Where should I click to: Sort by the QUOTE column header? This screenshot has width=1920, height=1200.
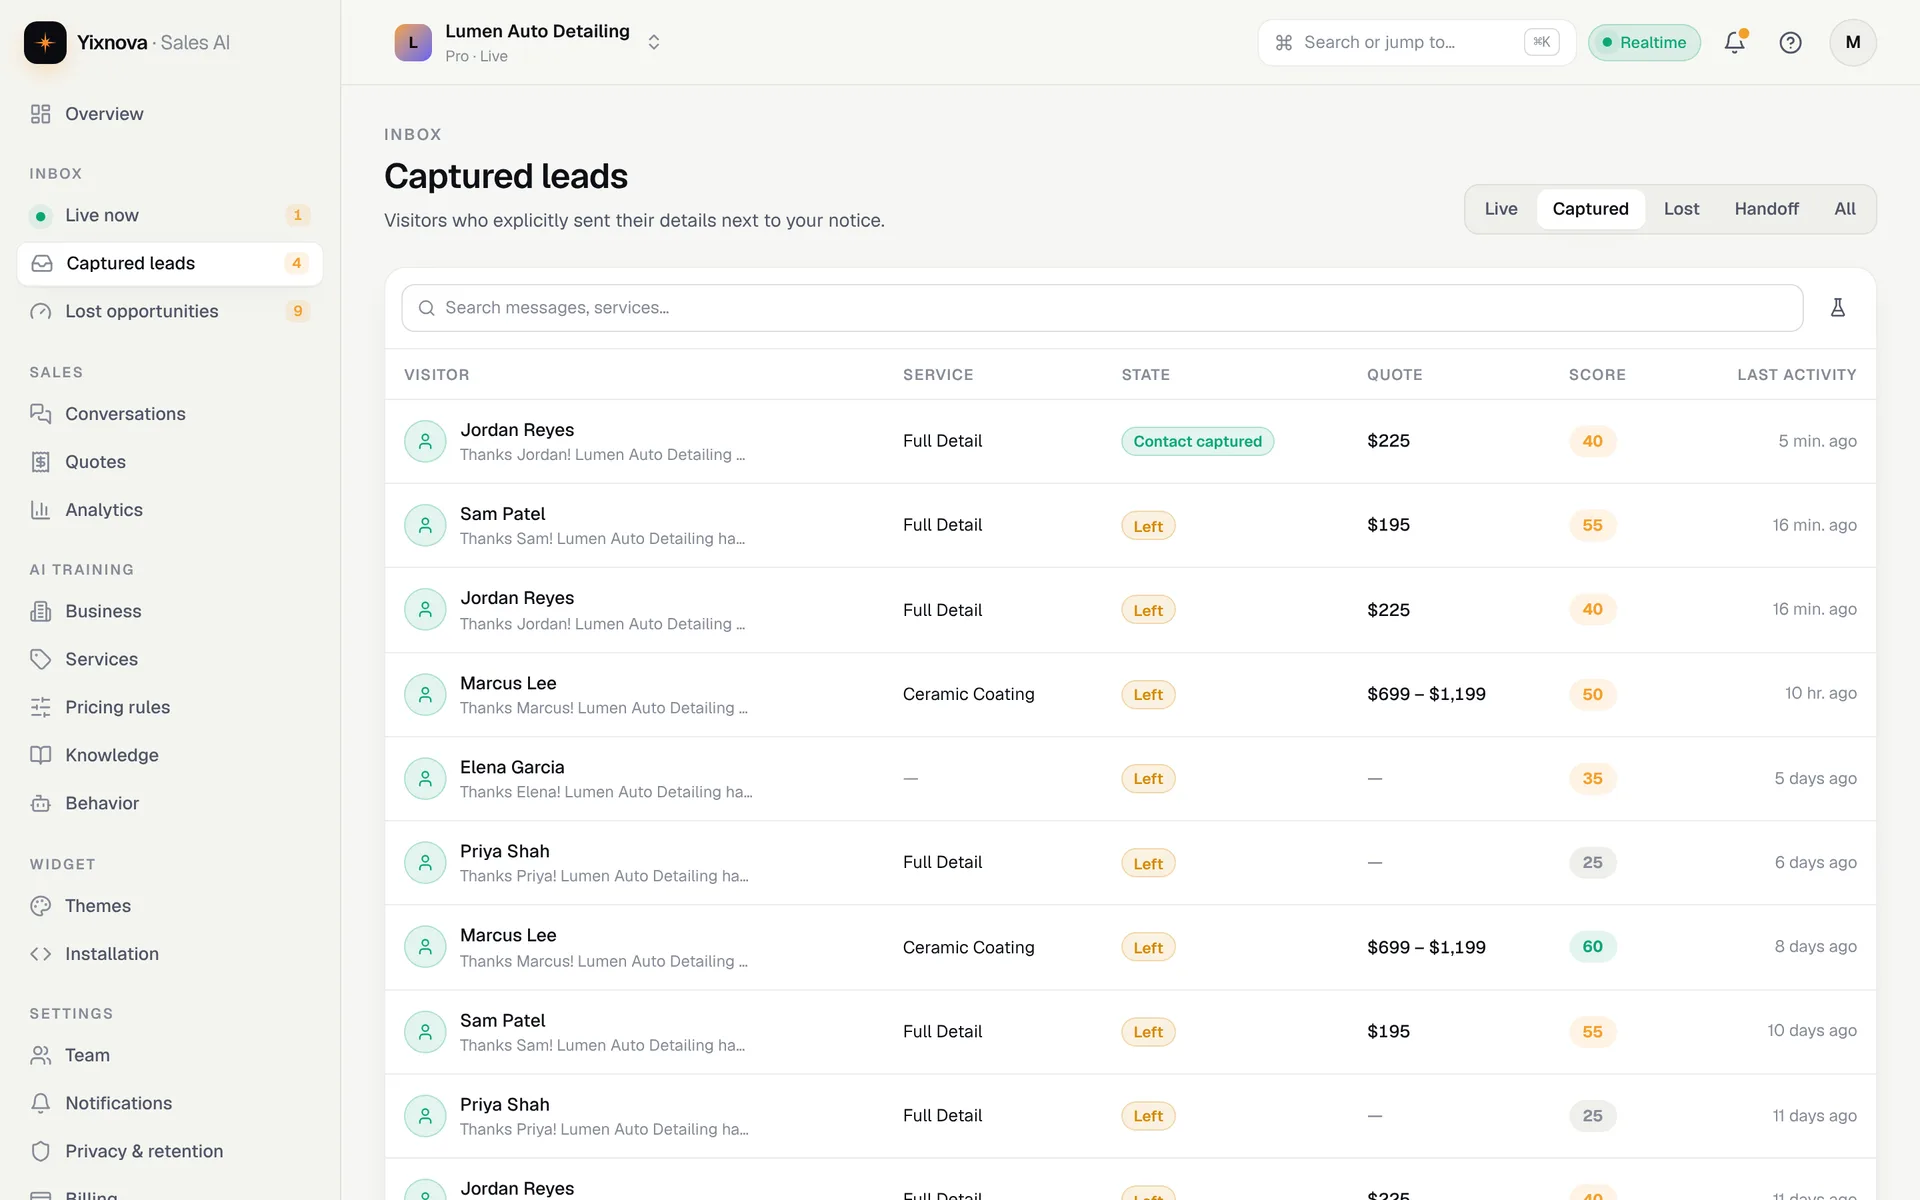click(1394, 375)
